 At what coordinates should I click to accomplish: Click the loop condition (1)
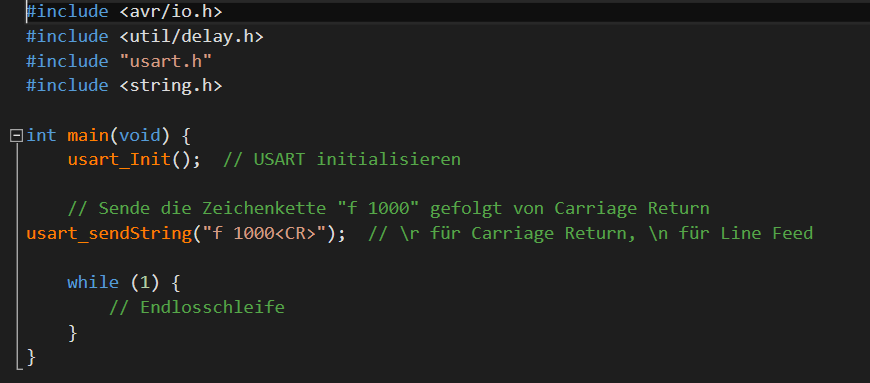click(x=145, y=283)
